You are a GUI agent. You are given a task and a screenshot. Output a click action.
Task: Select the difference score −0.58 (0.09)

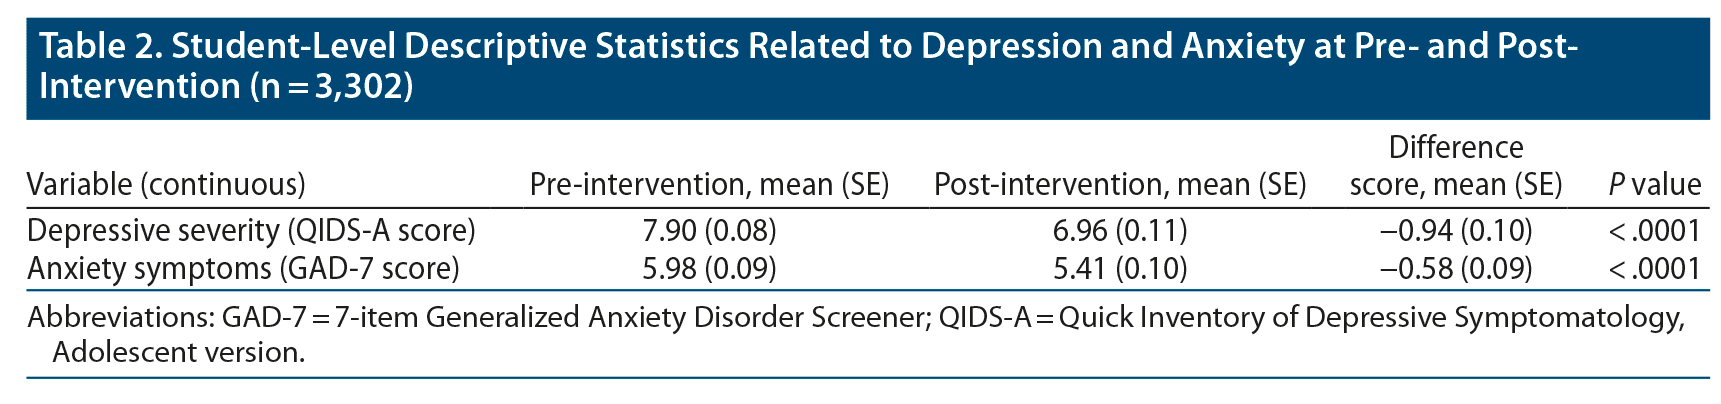1456,269
